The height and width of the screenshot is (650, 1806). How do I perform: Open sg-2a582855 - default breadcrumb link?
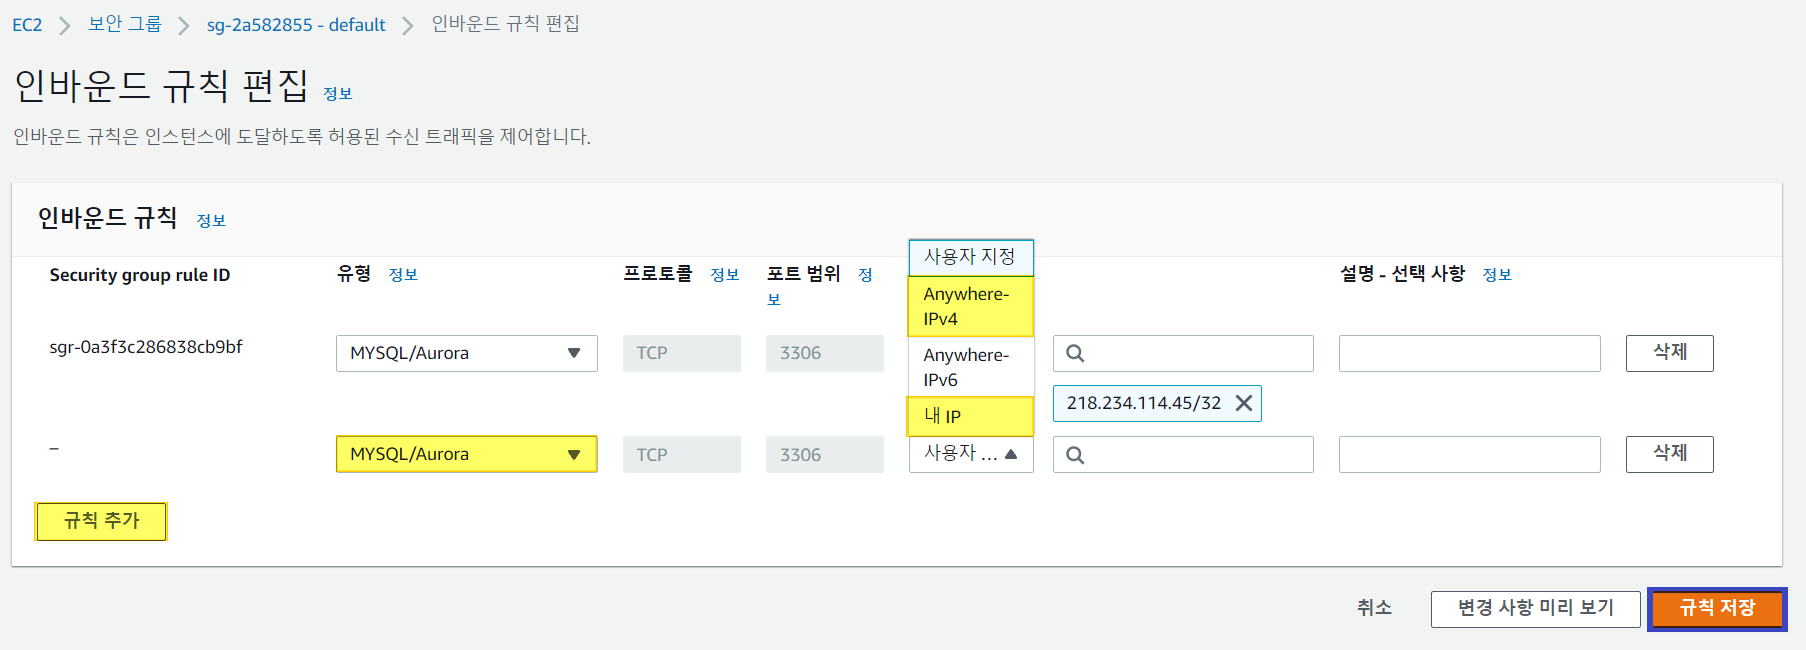[x=296, y=25]
